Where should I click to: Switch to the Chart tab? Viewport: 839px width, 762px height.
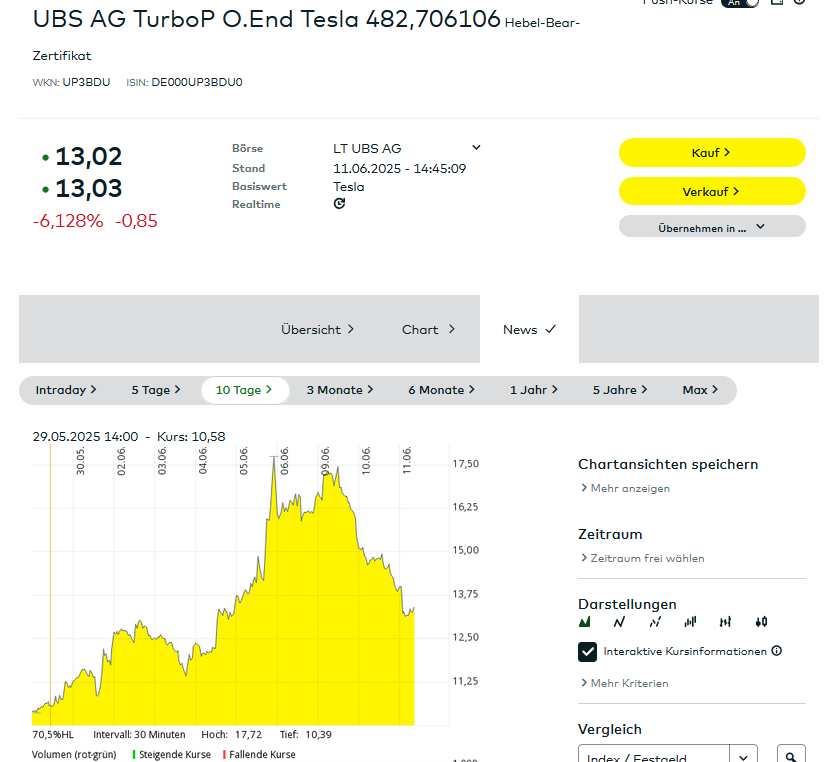click(428, 330)
